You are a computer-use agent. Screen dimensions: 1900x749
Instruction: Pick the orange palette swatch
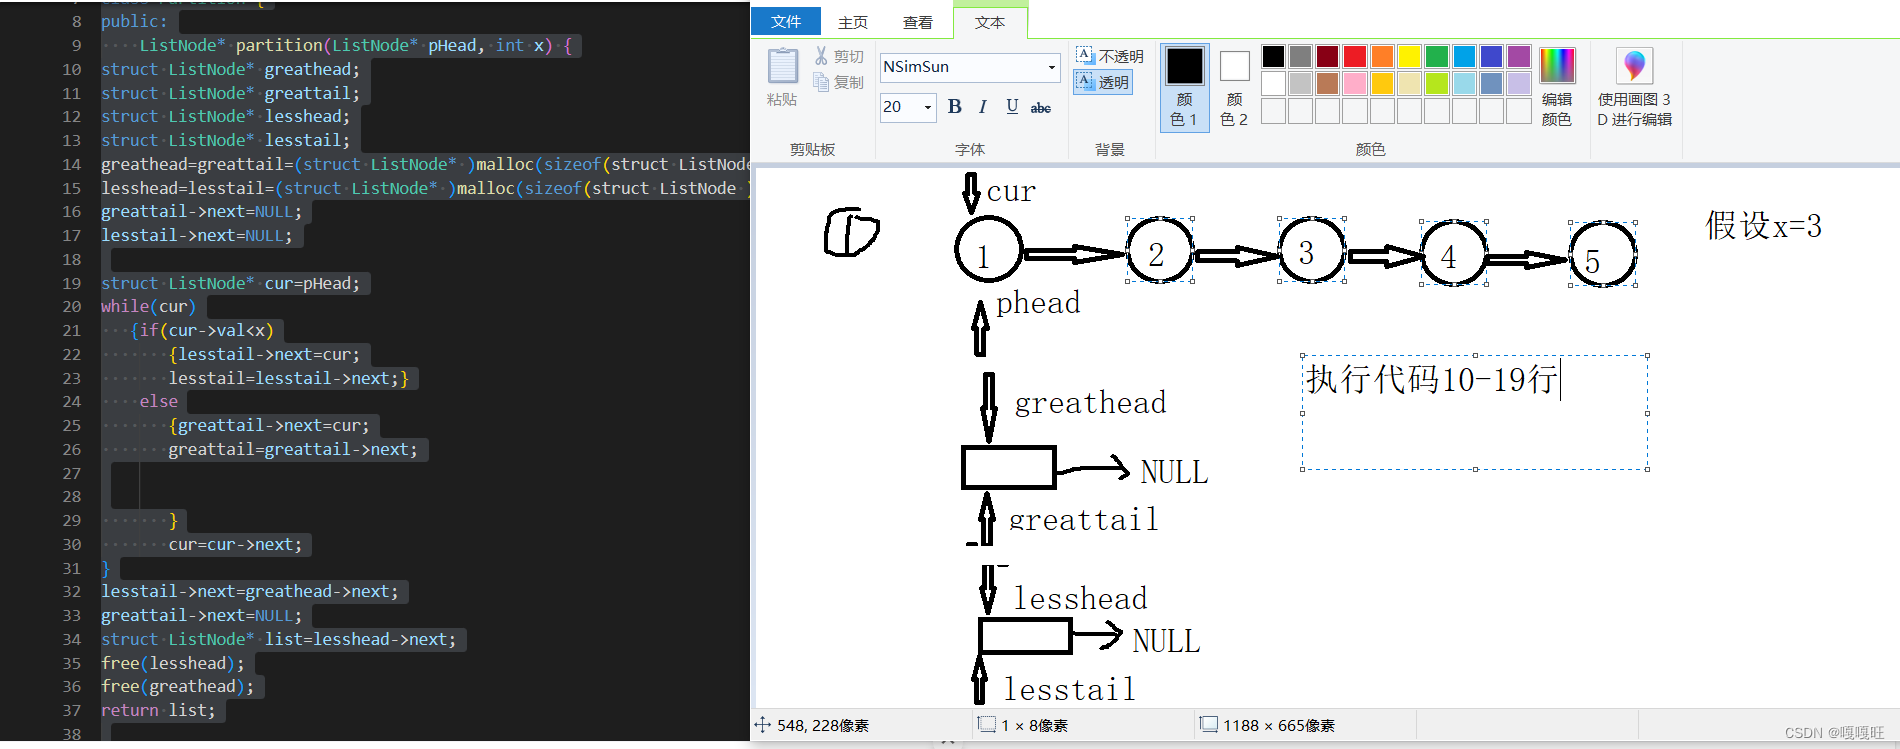click(1382, 56)
